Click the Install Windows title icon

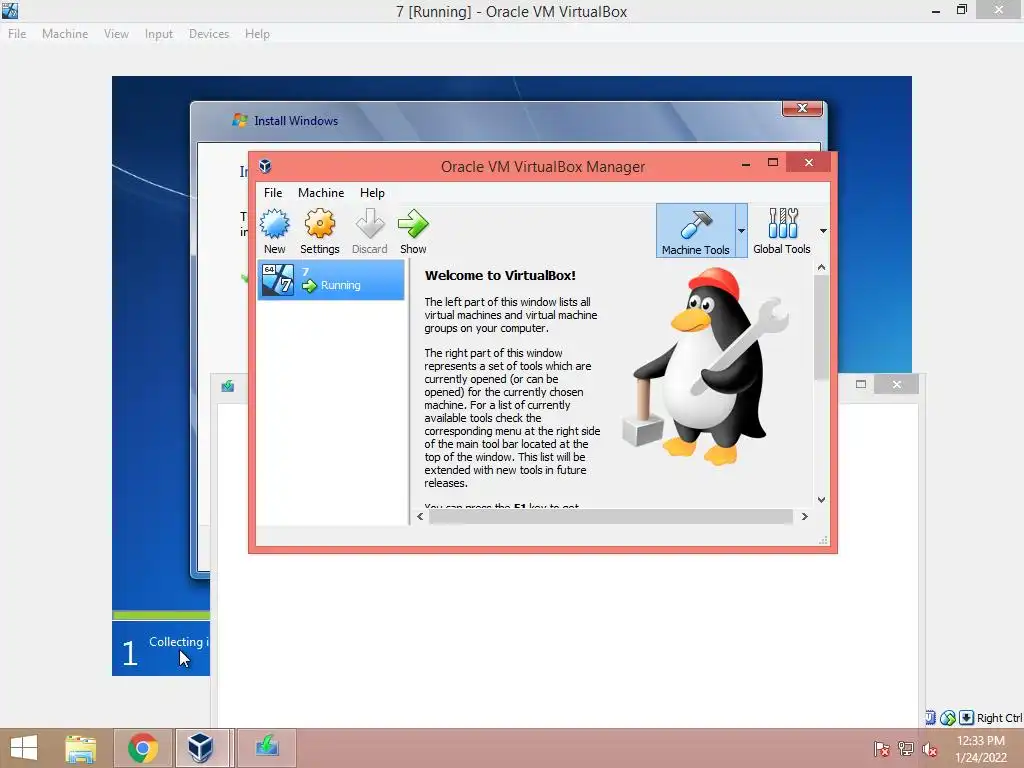tap(240, 120)
